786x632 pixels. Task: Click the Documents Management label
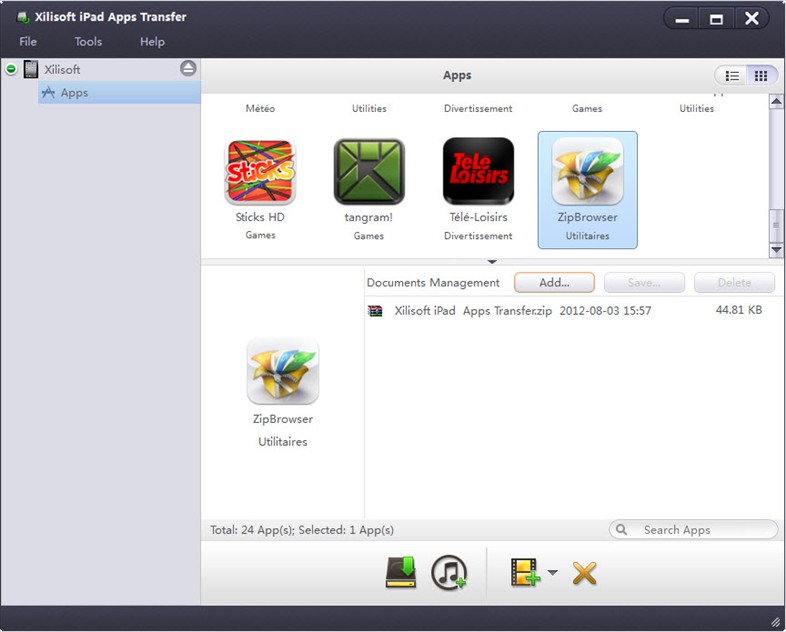[x=433, y=283]
